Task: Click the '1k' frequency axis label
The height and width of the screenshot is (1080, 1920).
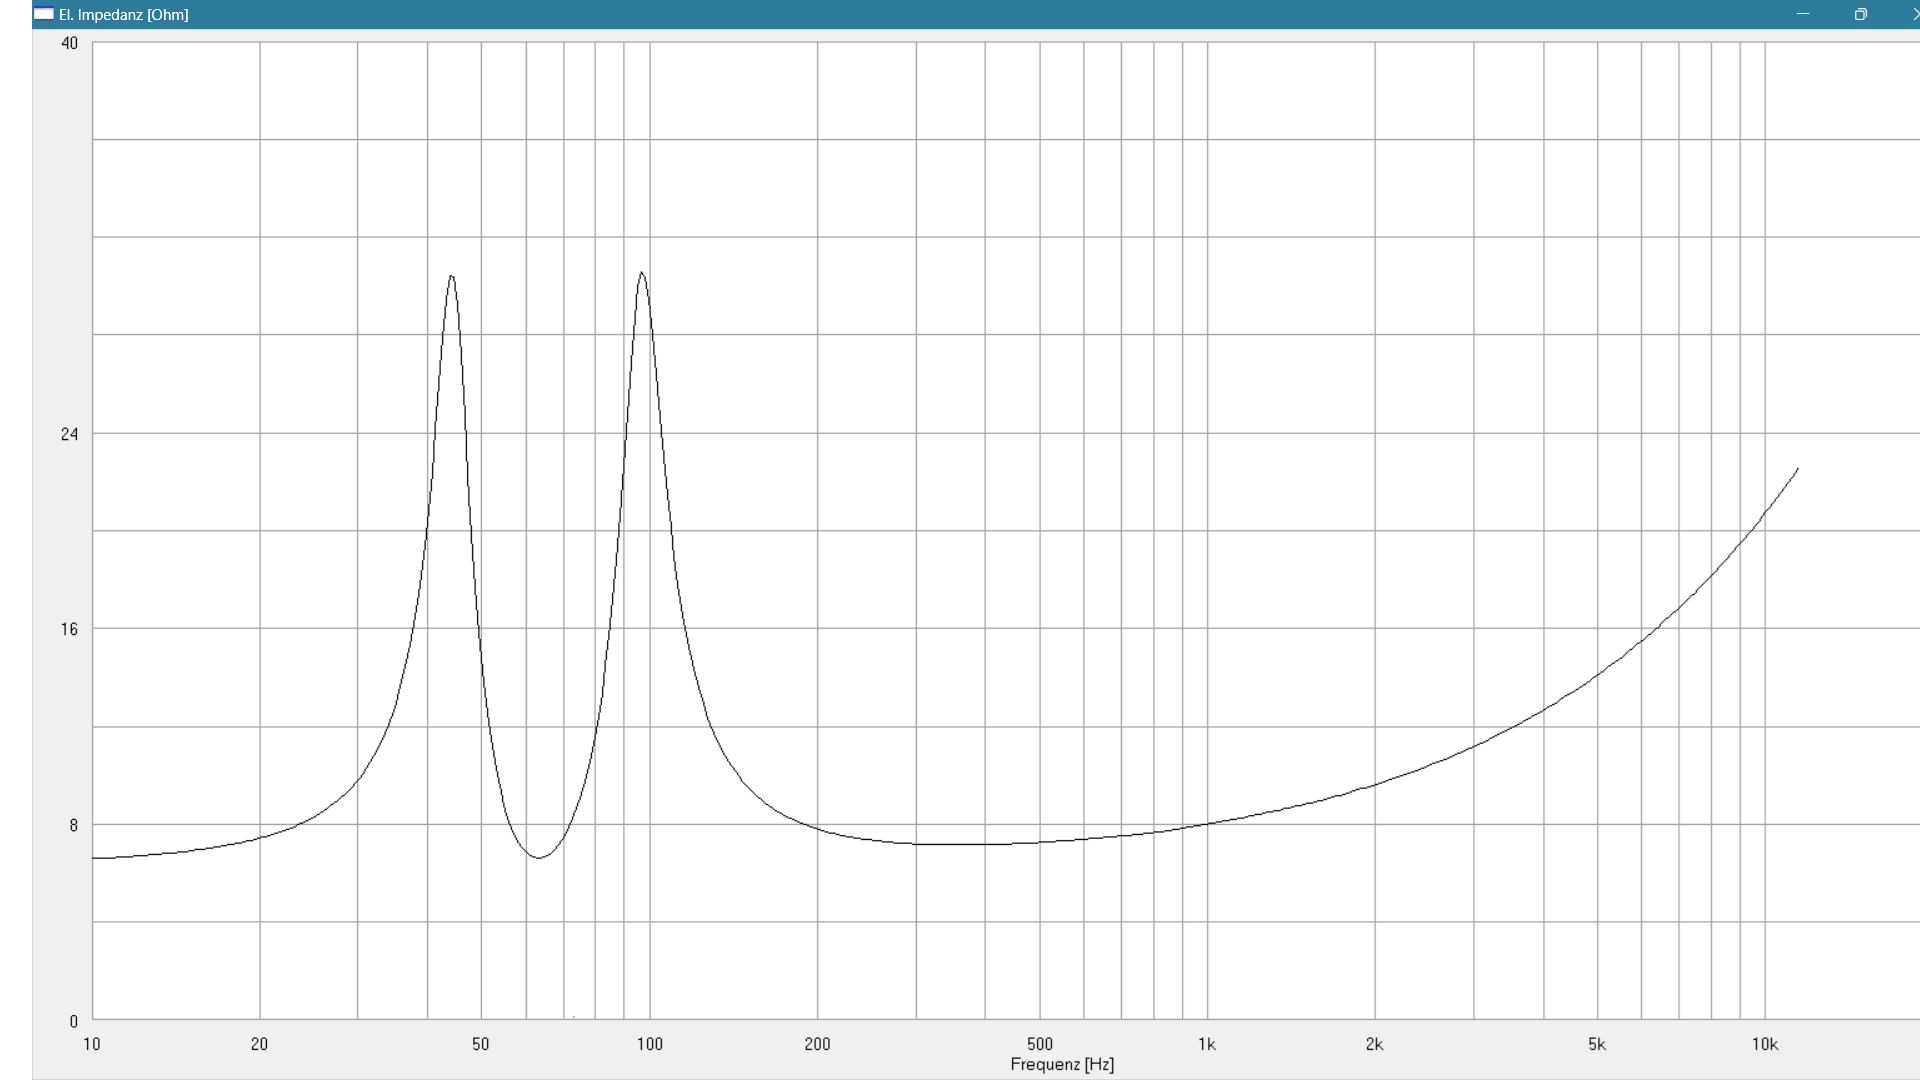Action: pos(1207,1044)
